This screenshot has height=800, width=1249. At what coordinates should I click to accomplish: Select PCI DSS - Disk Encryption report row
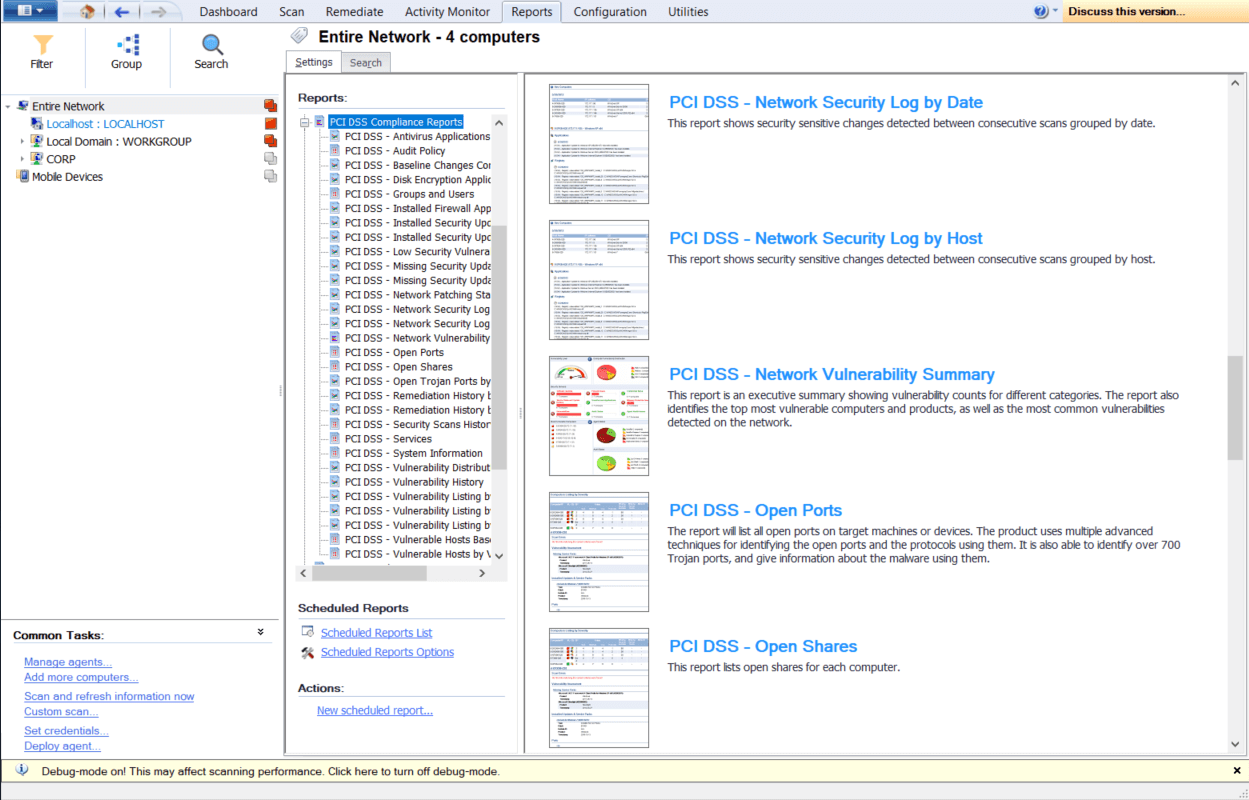coord(417,180)
